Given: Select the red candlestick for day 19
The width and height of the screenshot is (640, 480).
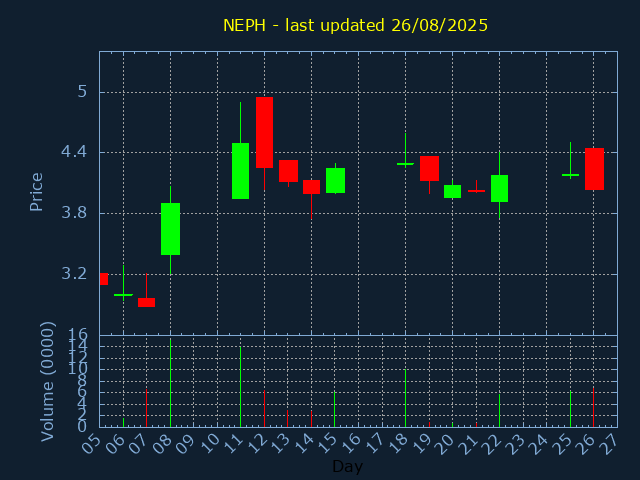Looking at the screenshot, I should click(429, 169).
